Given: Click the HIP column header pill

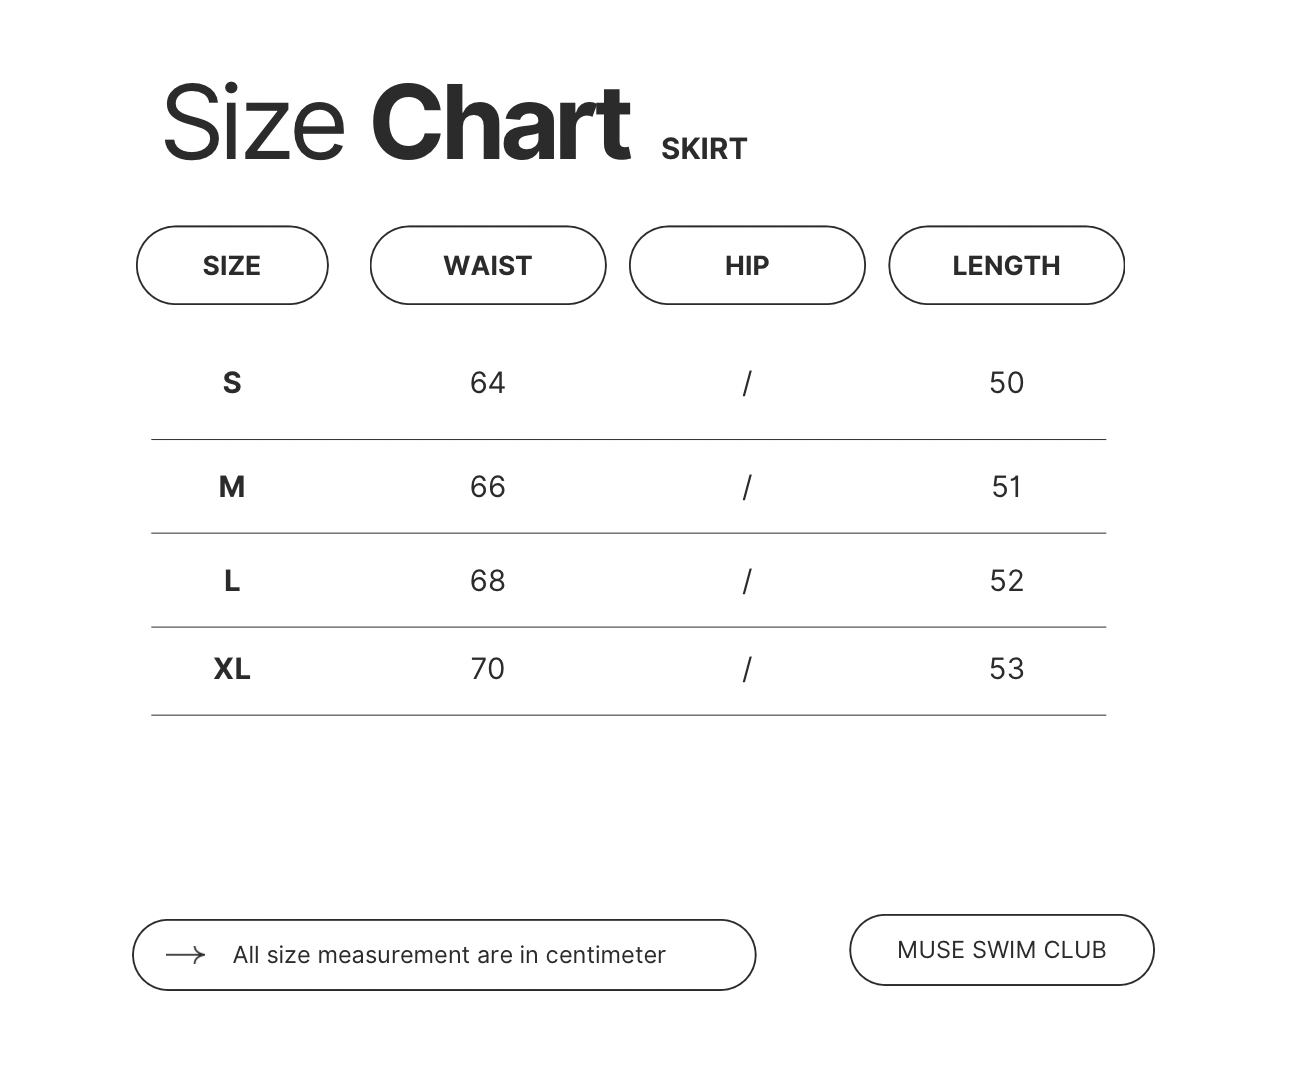Looking at the screenshot, I should (x=747, y=265).
